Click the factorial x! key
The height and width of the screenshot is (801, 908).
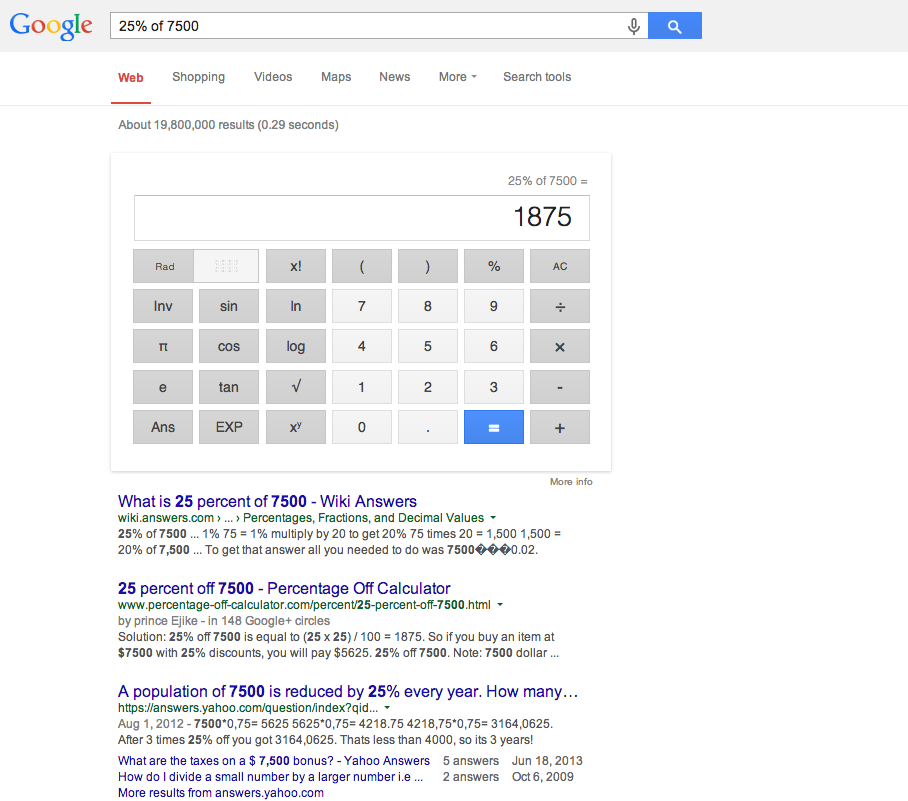point(296,266)
